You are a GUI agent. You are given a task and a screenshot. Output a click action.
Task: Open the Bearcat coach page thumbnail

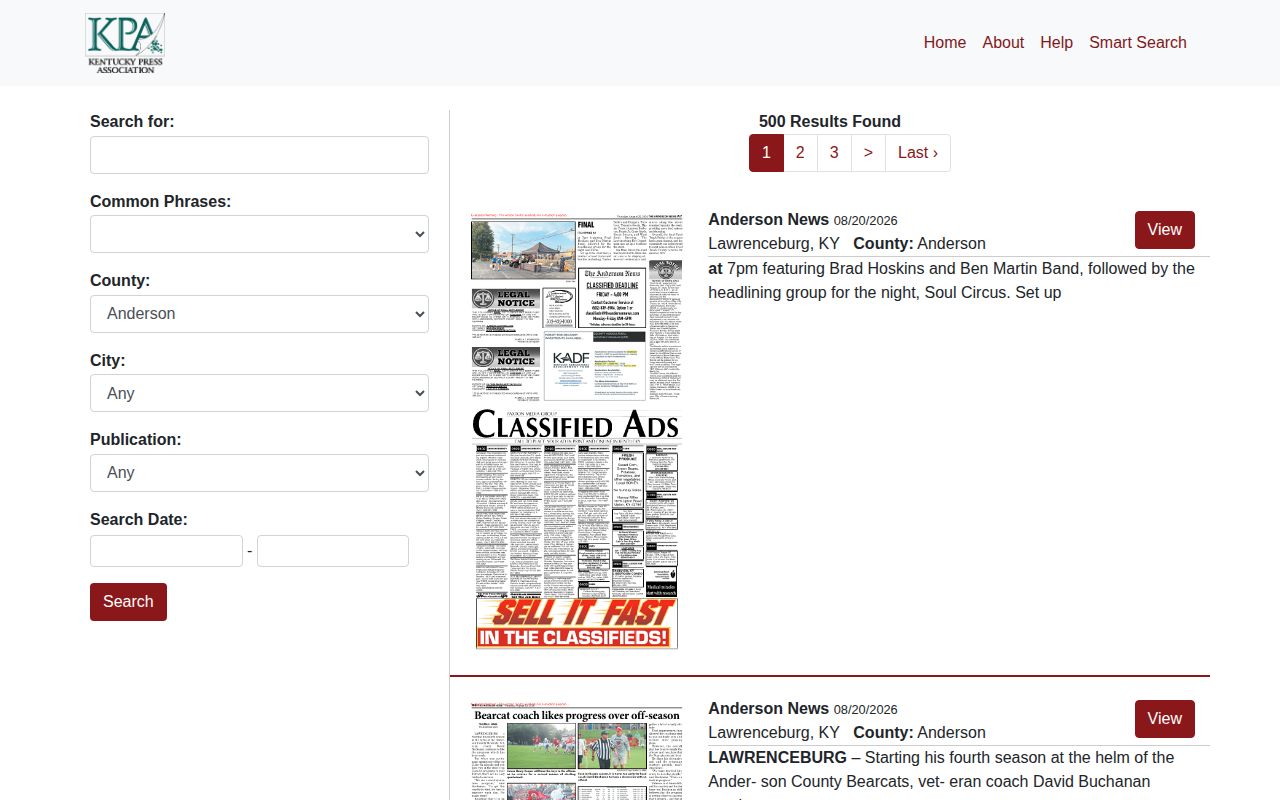(576, 750)
